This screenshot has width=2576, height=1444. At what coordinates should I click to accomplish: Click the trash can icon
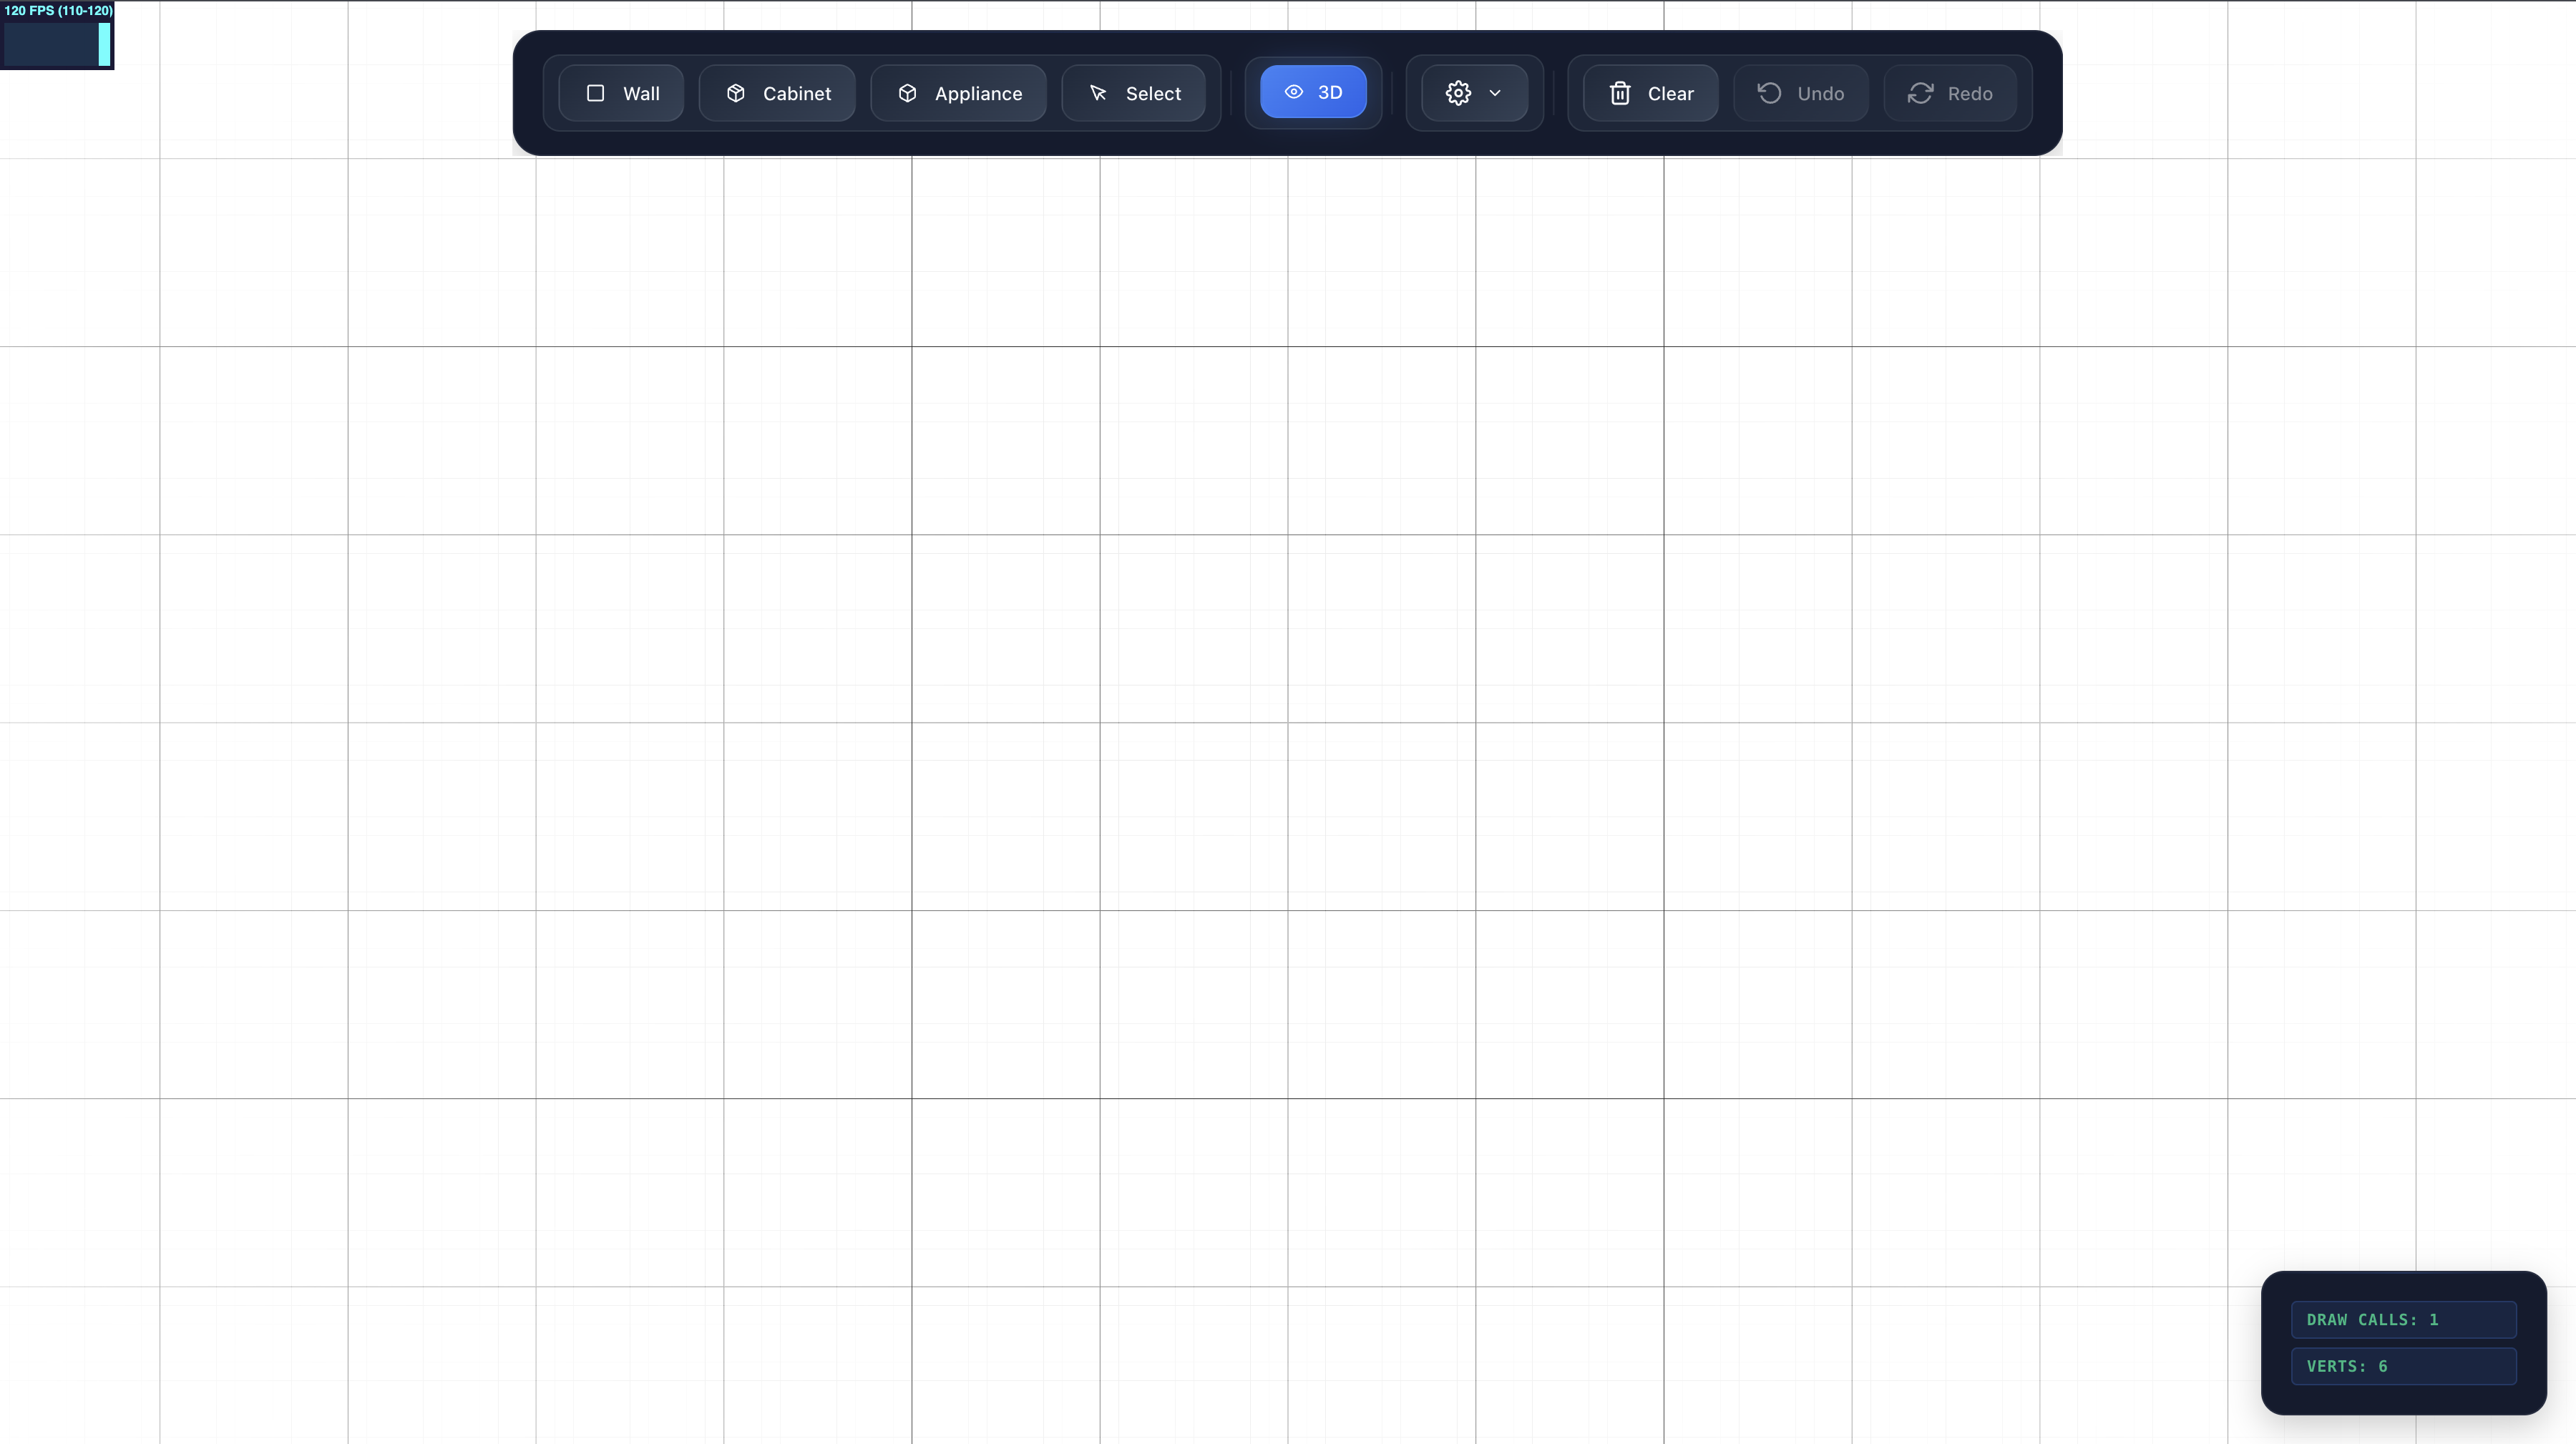[x=1620, y=93]
